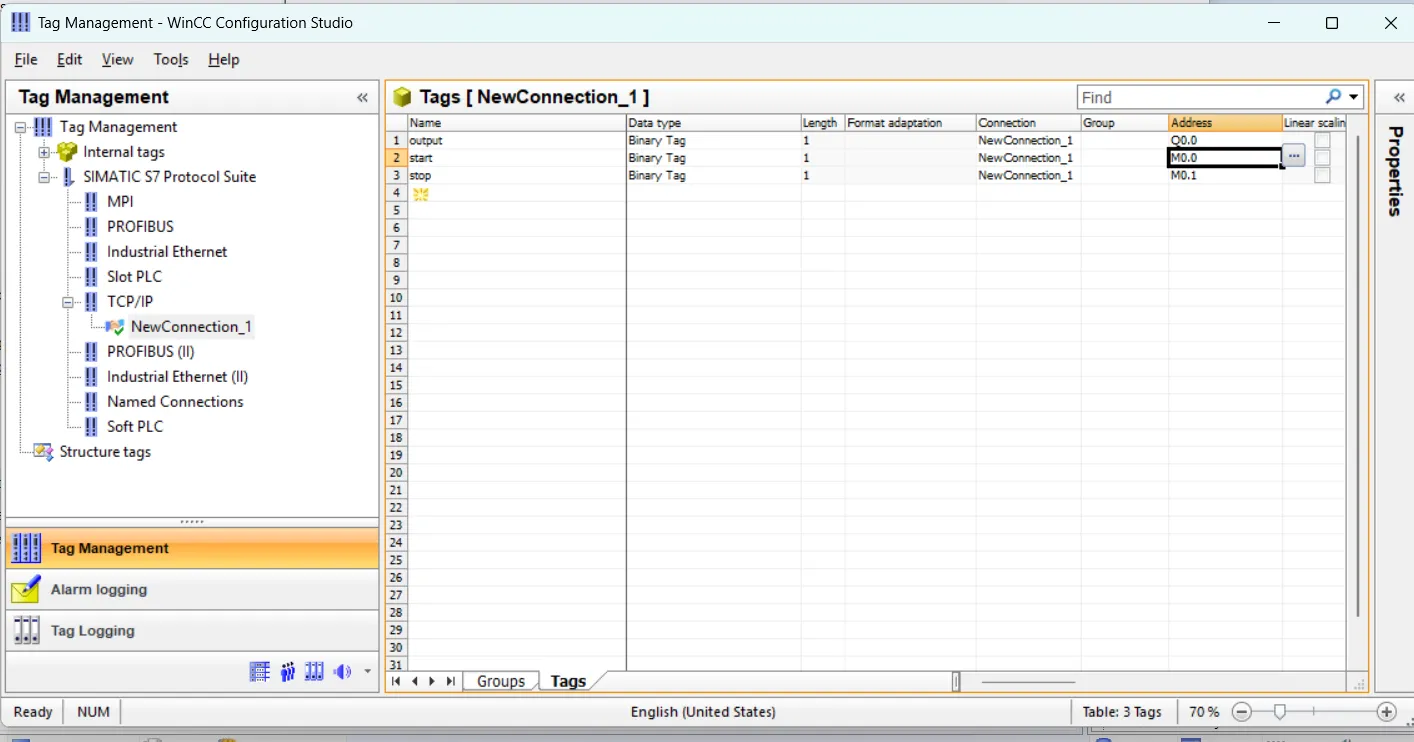Select the Q0.0 address cell

point(1225,141)
